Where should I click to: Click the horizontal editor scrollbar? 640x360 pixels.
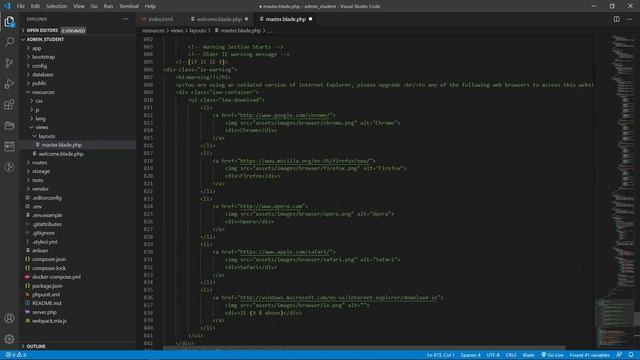point(364,348)
